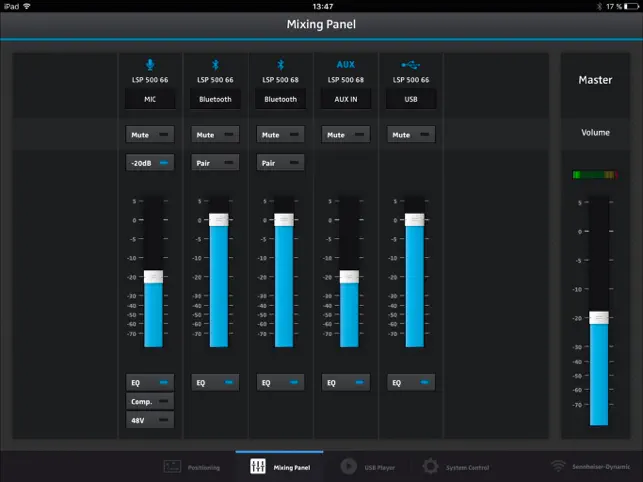Screen dimensions: 643x482
Task: Tap the battery indicator in status bar
Action: (x=631, y=6)
